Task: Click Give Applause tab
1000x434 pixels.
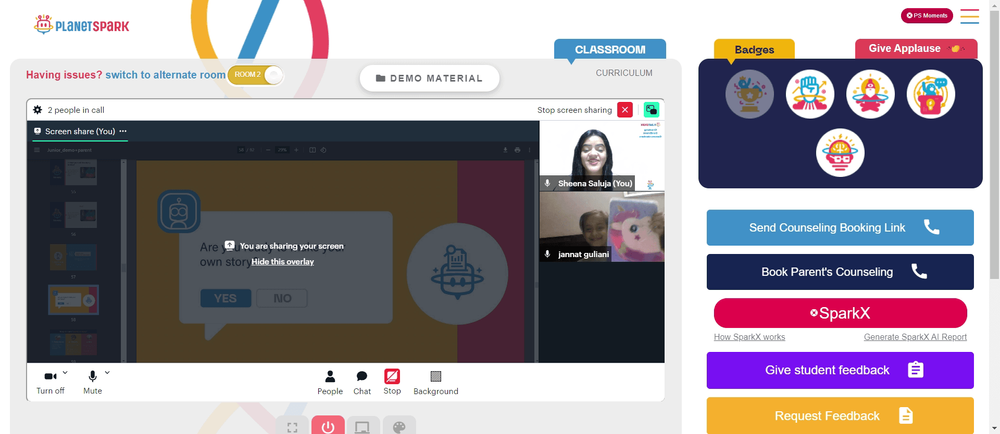Action: click(x=916, y=48)
